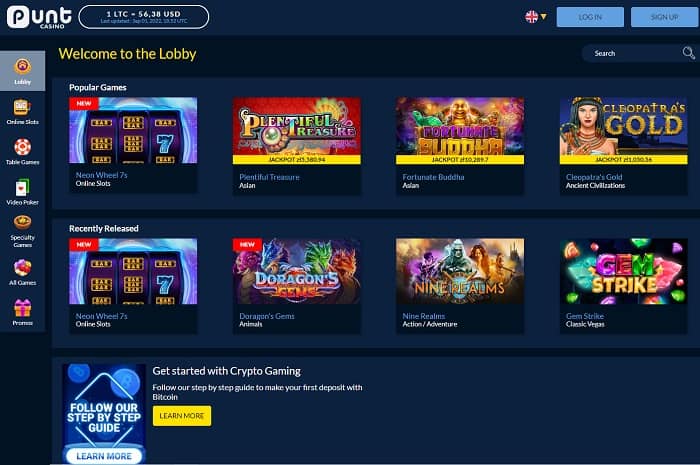700x465 pixels.
Task: Click the LTC to USD rate box
Action: (x=144, y=17)
